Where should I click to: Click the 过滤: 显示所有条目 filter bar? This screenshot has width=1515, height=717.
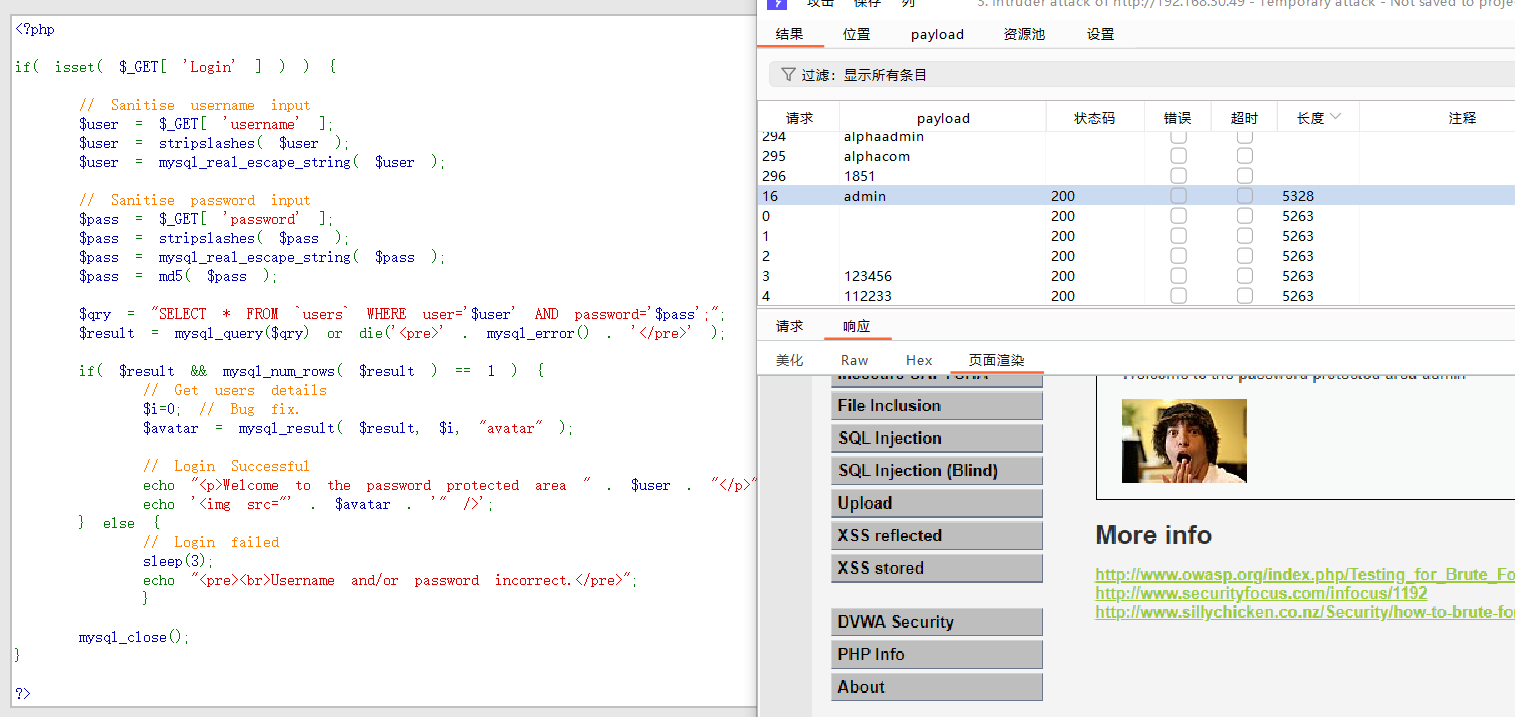point(1141,75)
